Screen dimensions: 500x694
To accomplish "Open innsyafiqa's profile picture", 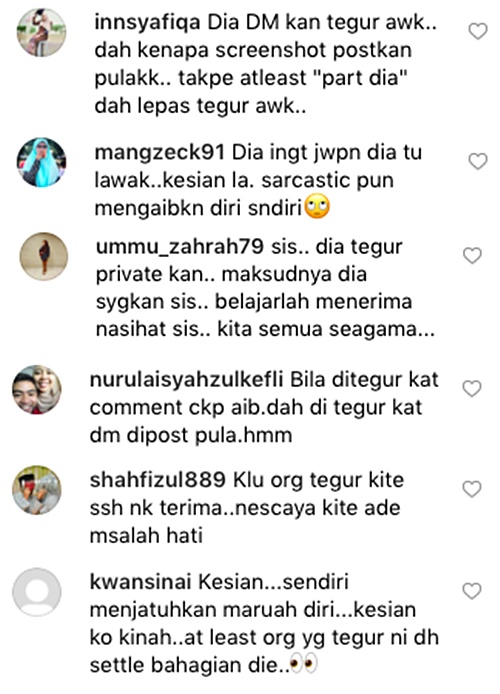I will (42, 32).
